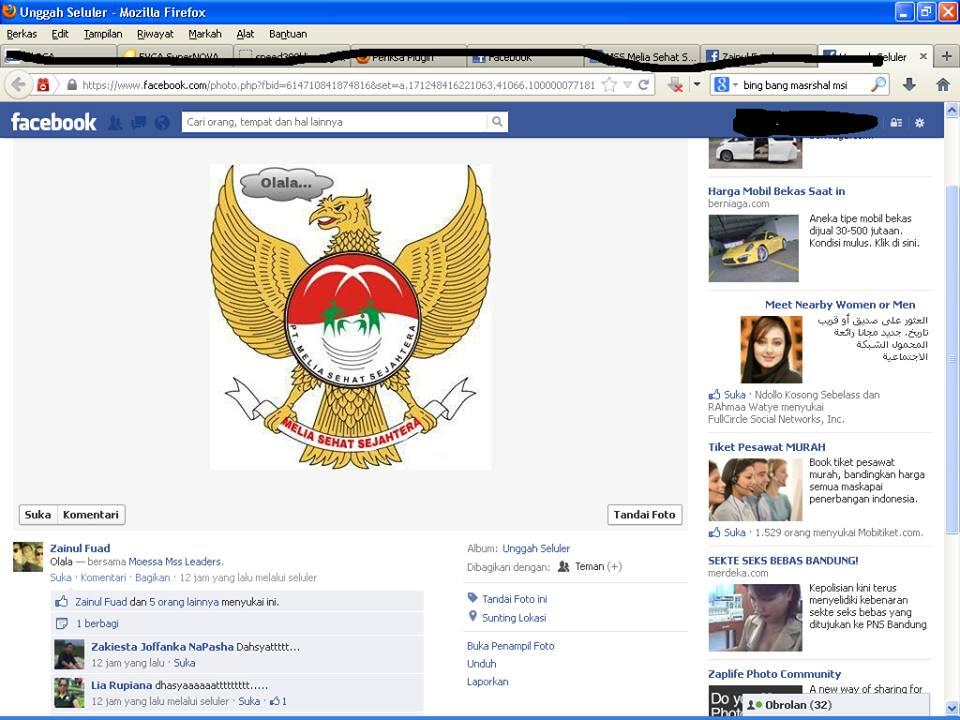Open the Tampilan menu

[103, 34]
